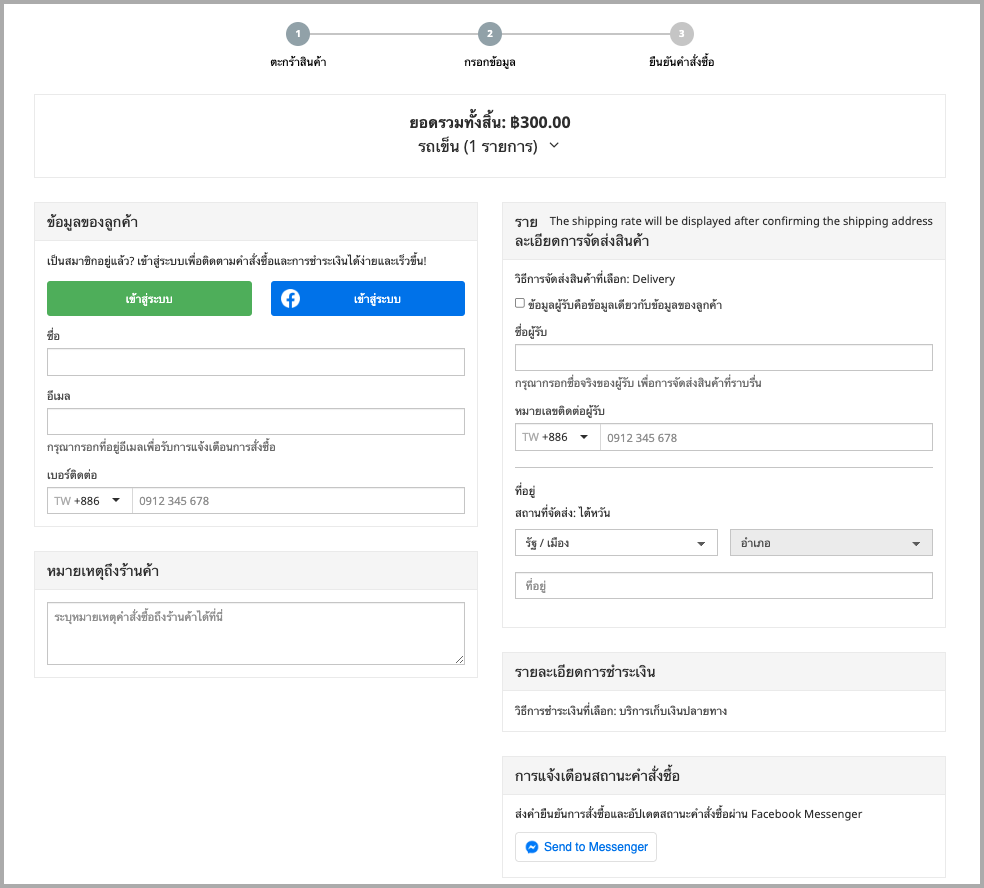
Task: Focus the customer name (ชื่อ) input field
Action: click(256, 362)
